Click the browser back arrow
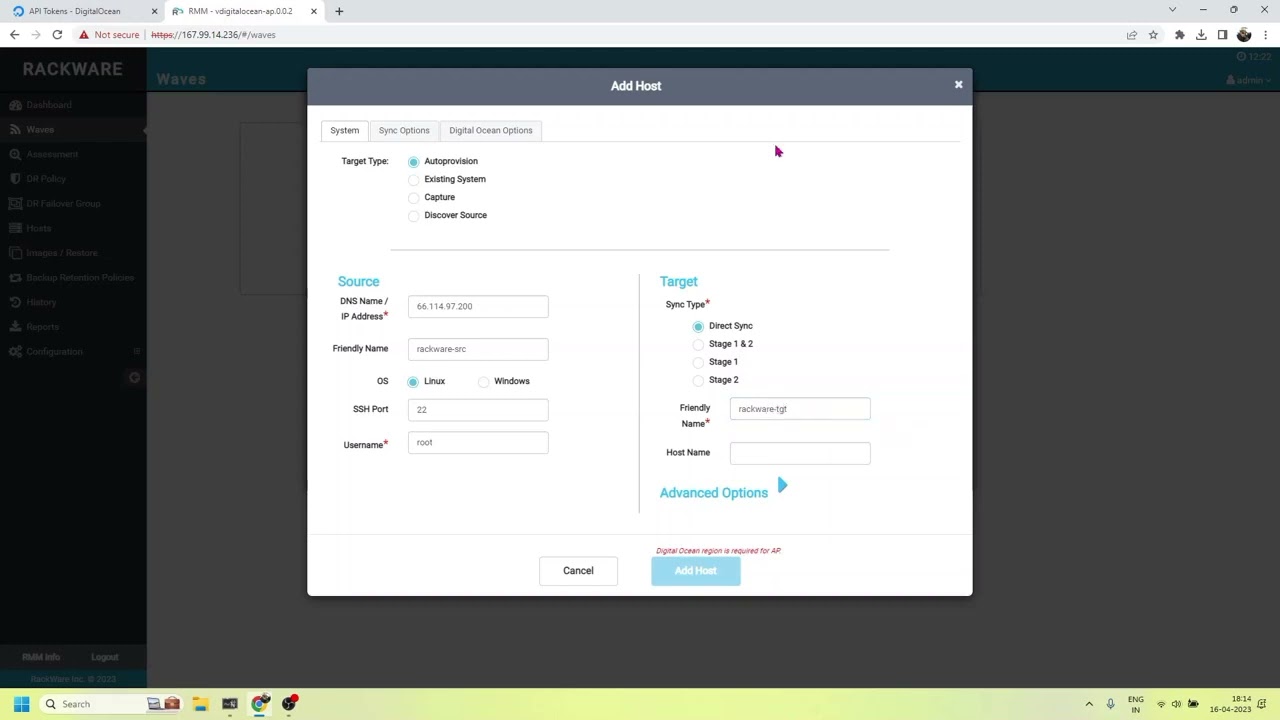The image size is (1280, 720). (x=14, y=35)
